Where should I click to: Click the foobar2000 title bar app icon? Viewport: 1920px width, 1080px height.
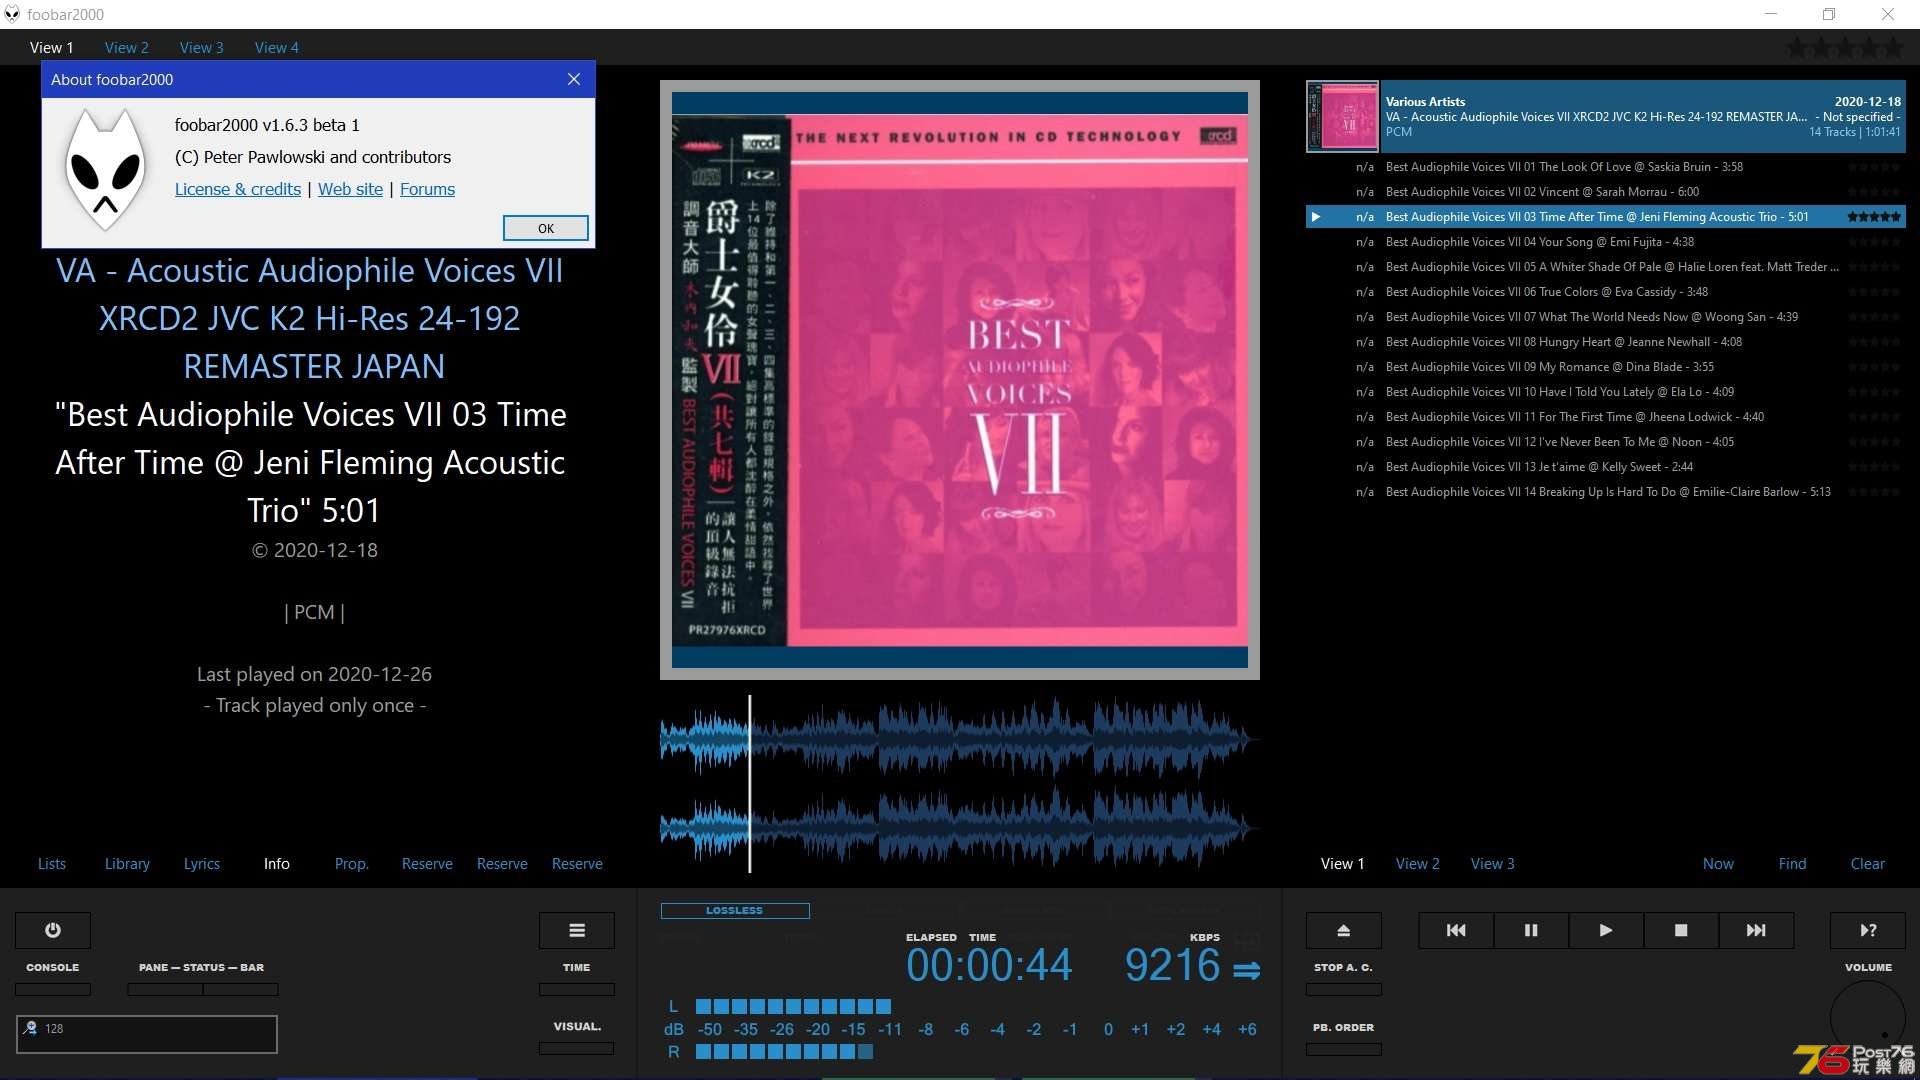pyautogui.click(x=12, y=14)
